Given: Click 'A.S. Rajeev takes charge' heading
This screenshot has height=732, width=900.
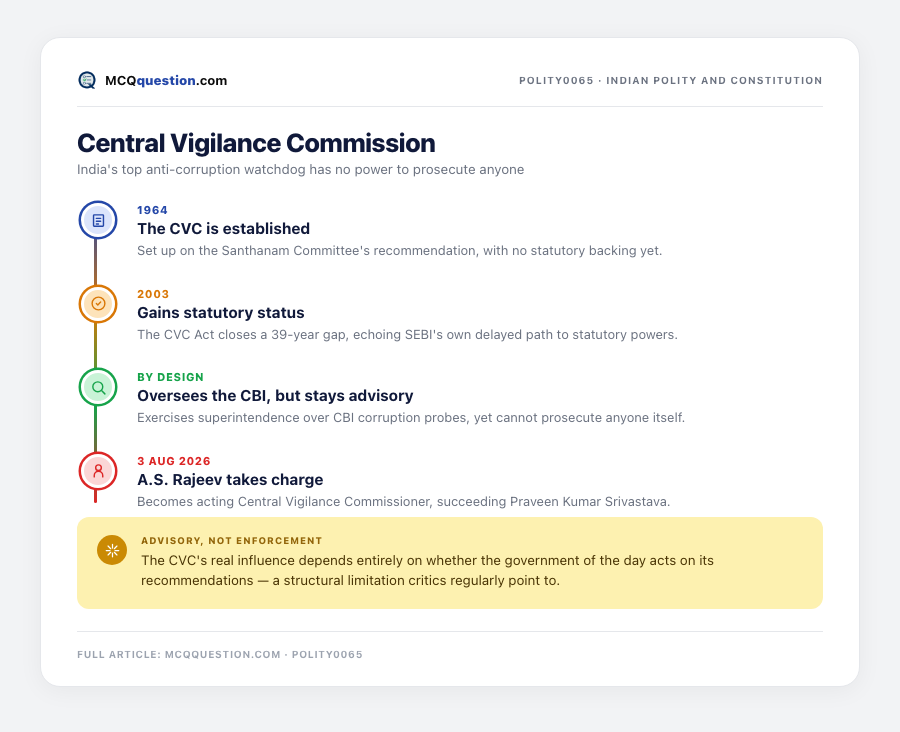Looking at the screenshot, I should [x=230, y=479].
